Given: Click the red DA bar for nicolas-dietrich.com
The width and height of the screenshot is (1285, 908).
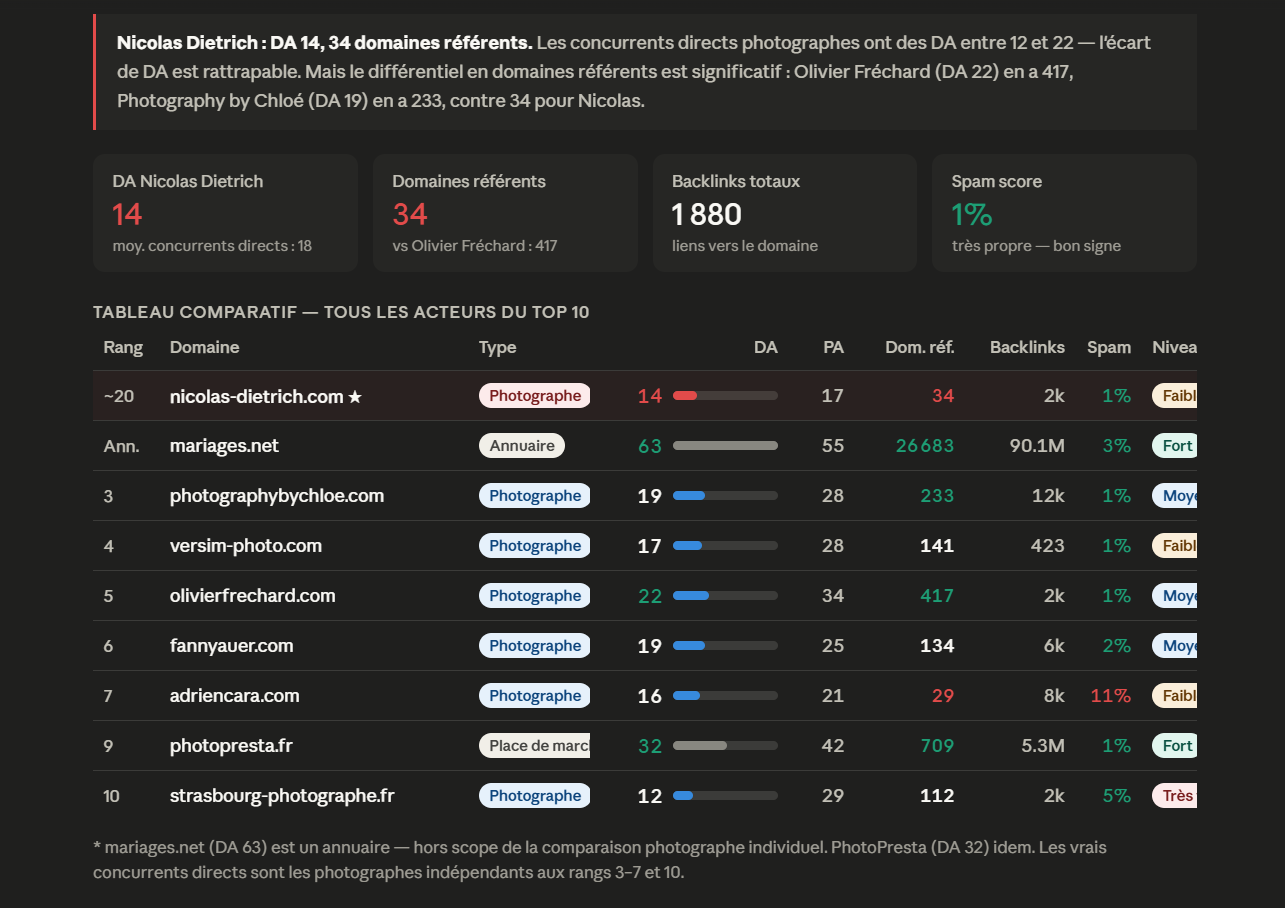Looking at the screenshot, I should (x=685, y=396).
